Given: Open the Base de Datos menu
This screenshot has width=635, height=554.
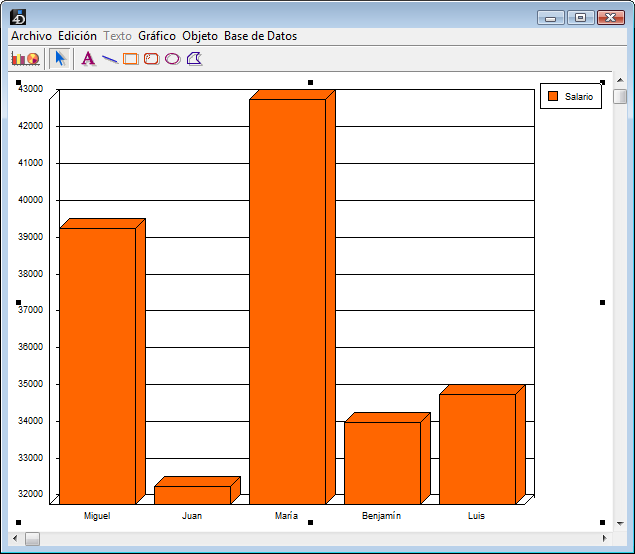Looking at the screenshot, I should point(260,36).
